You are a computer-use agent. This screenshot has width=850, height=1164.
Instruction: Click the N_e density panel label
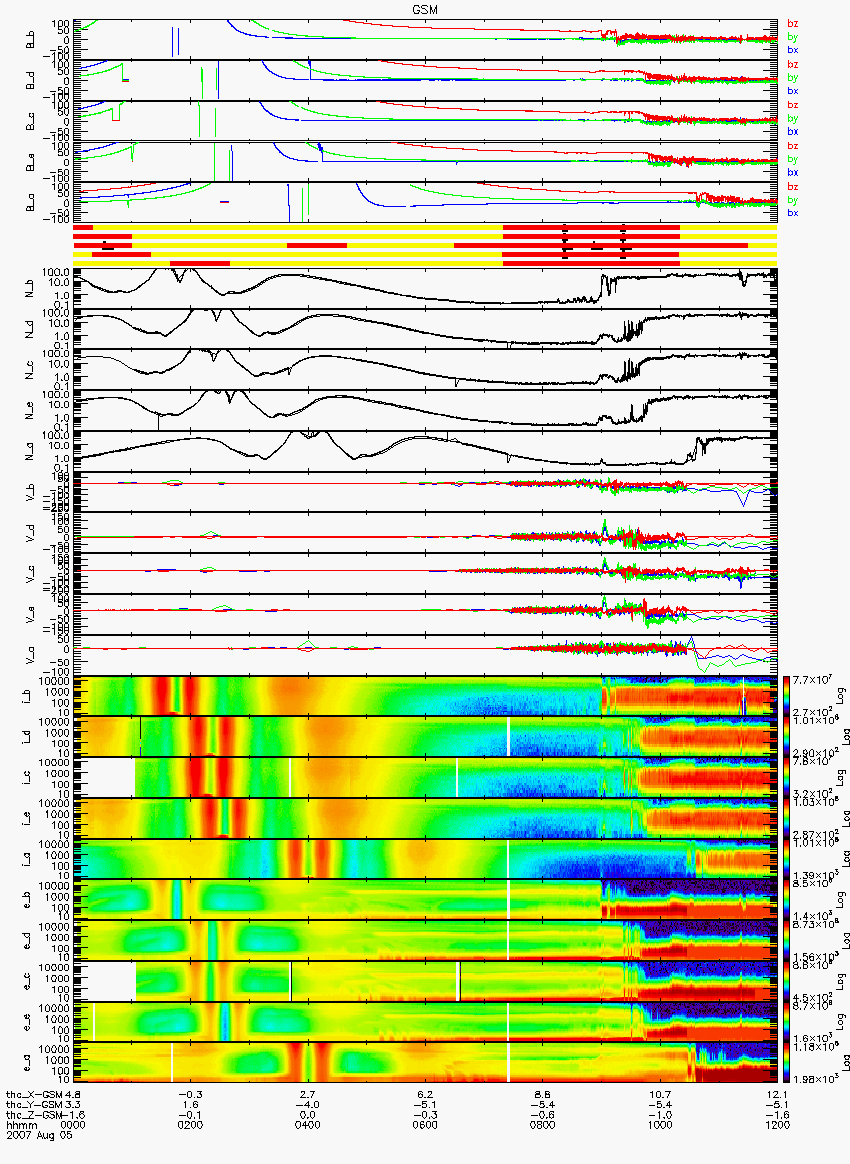(x=30, y=411)
